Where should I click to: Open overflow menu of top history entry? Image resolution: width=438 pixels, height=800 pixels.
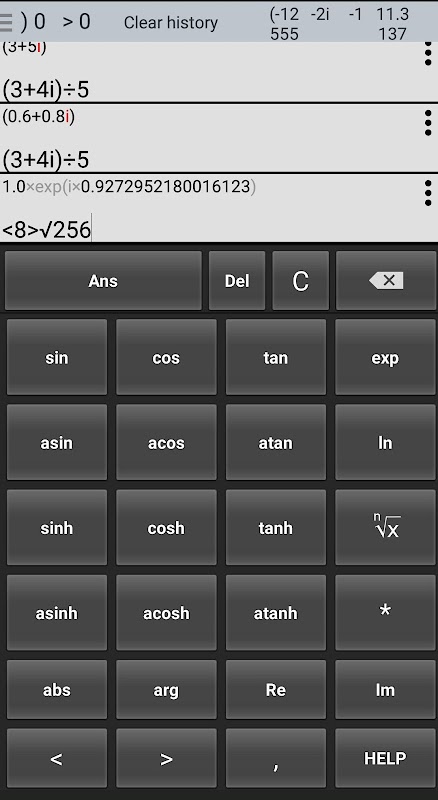(x=428, y=54)
